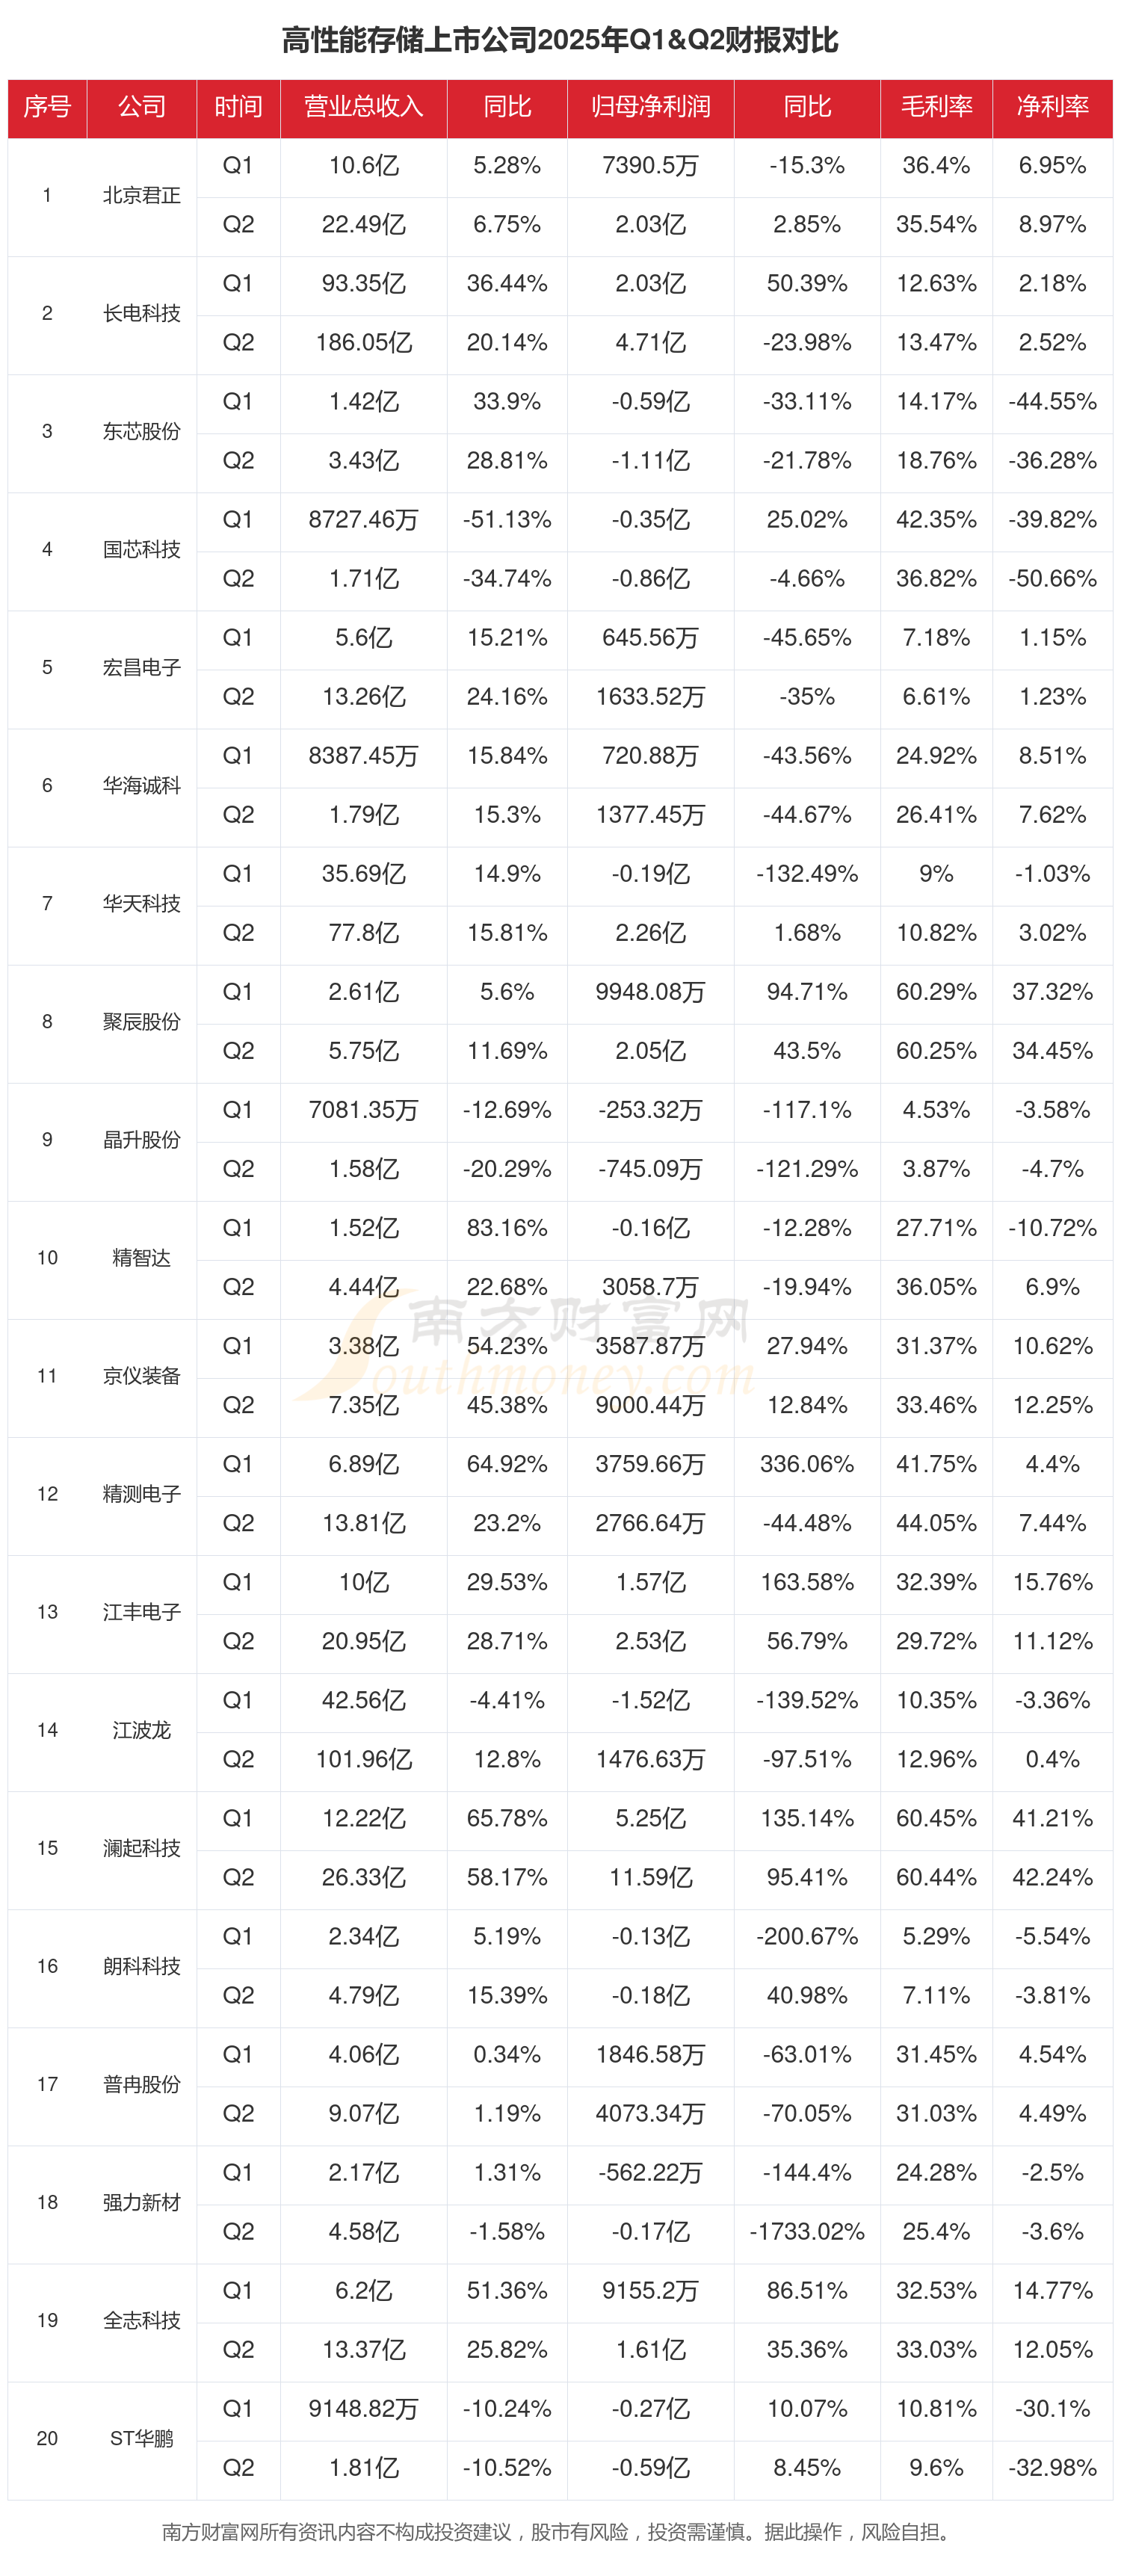Click the 336.06% growth cell

coord(807,1465)
